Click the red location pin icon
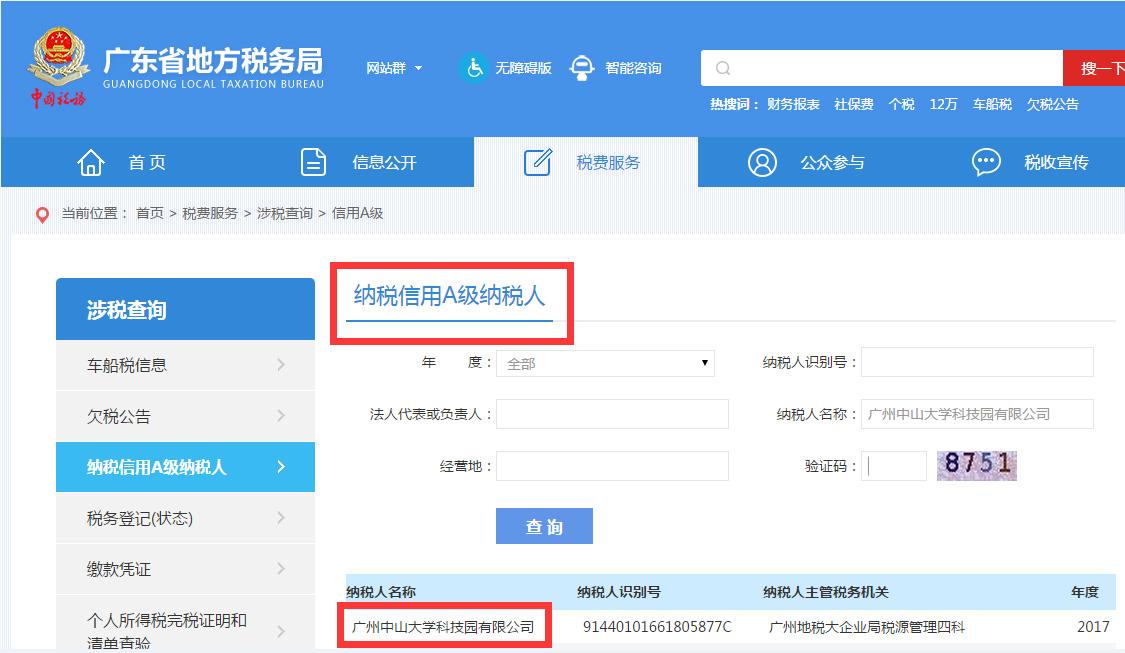Image resolution: width=1125 pixels, height=653 pixels. tap(42, 215)
